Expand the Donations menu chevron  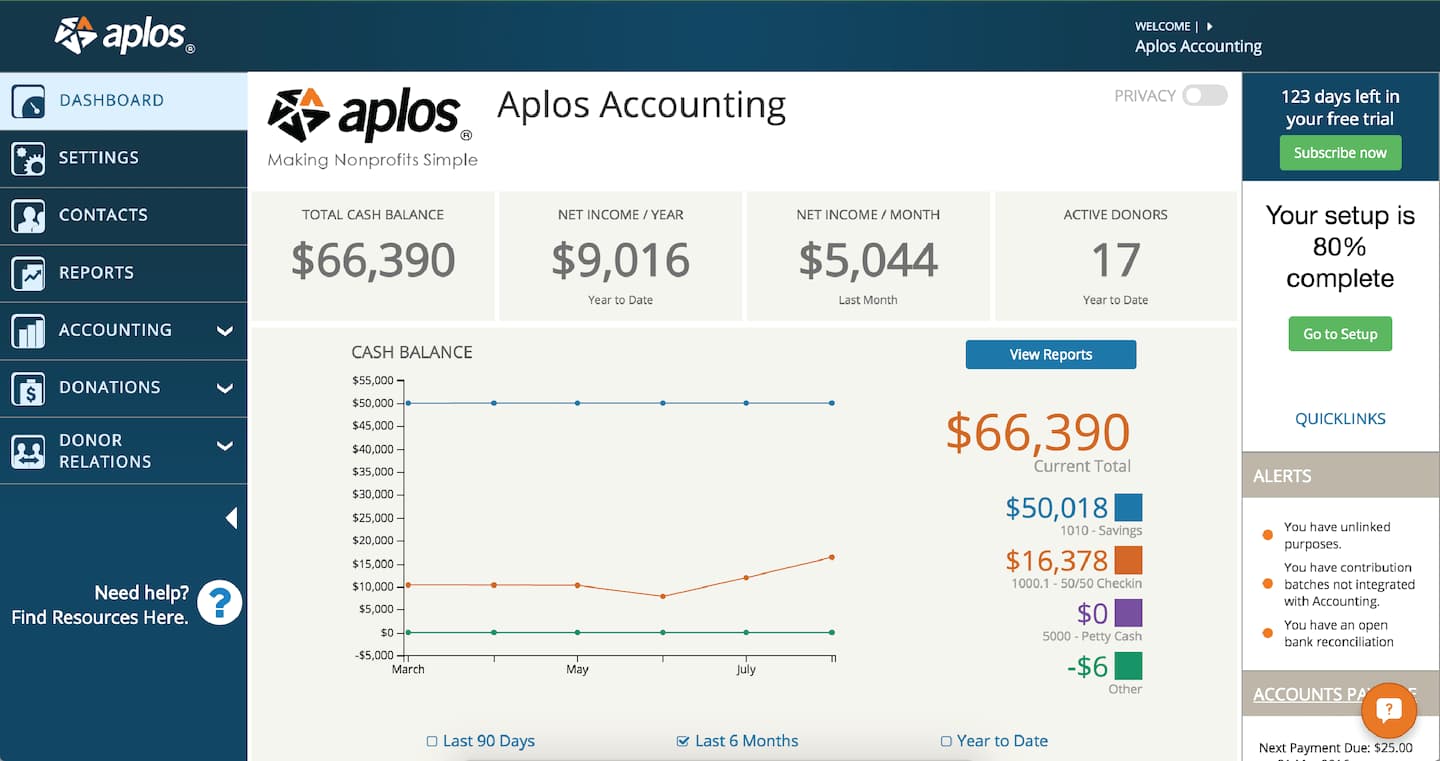tap(225, 388)
